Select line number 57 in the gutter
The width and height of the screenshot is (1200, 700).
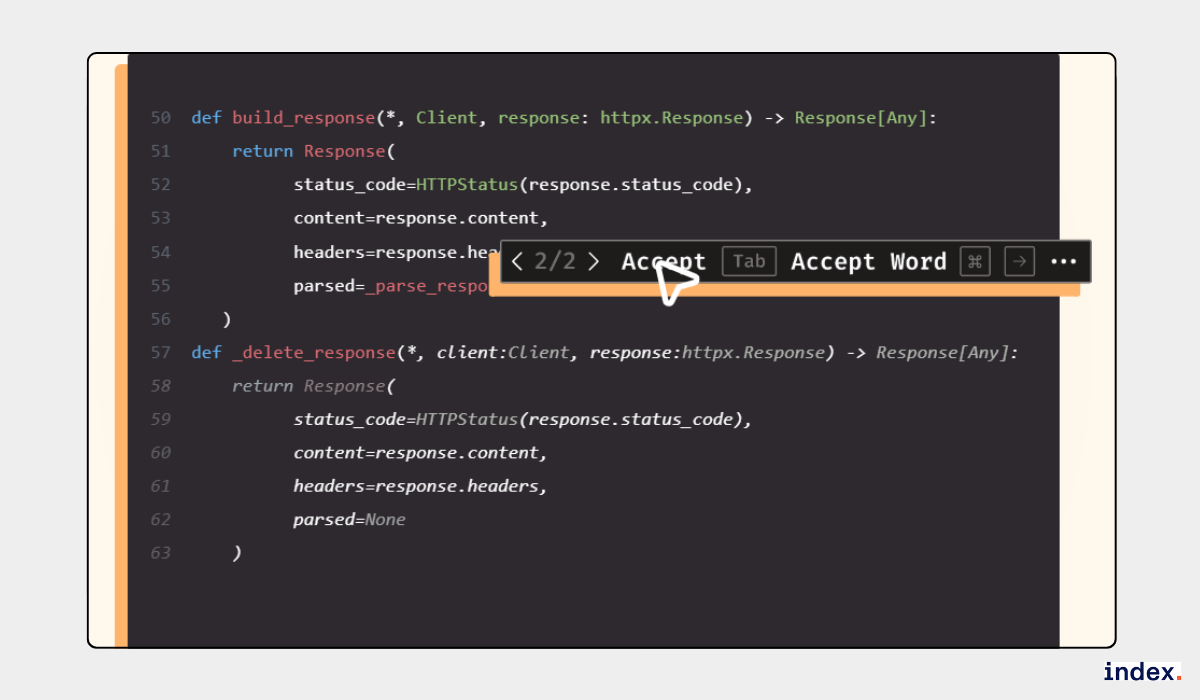[x=160, y=352]
